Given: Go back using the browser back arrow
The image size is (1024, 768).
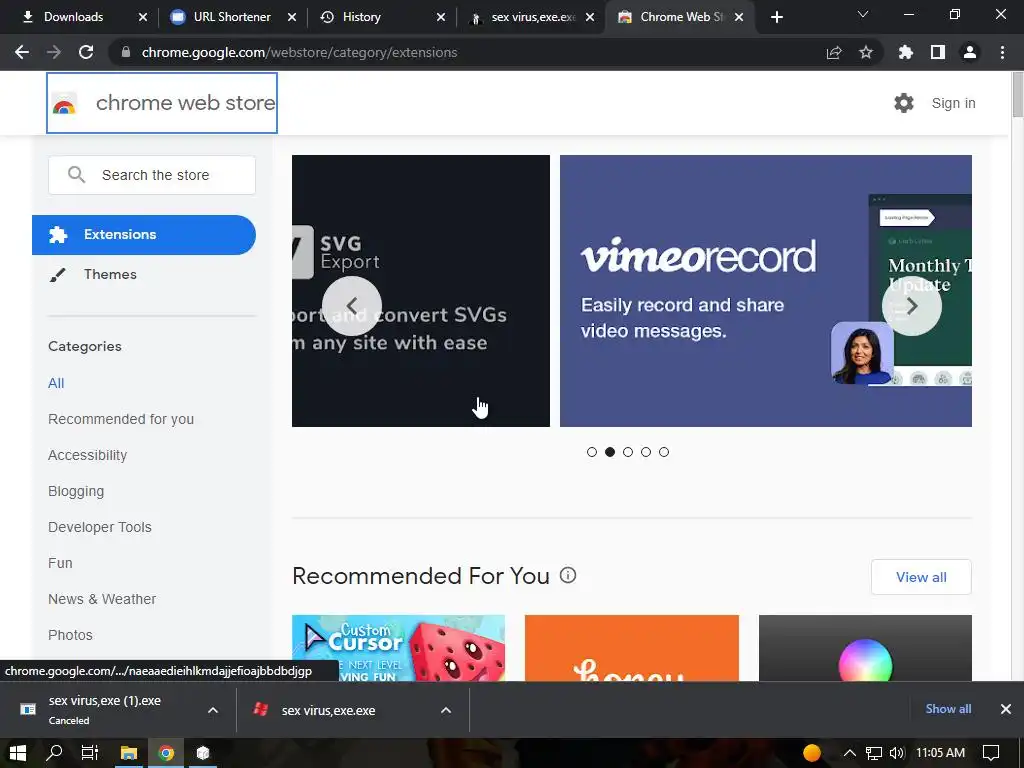Looking at the screenshot, I should [x=22, y=52].
